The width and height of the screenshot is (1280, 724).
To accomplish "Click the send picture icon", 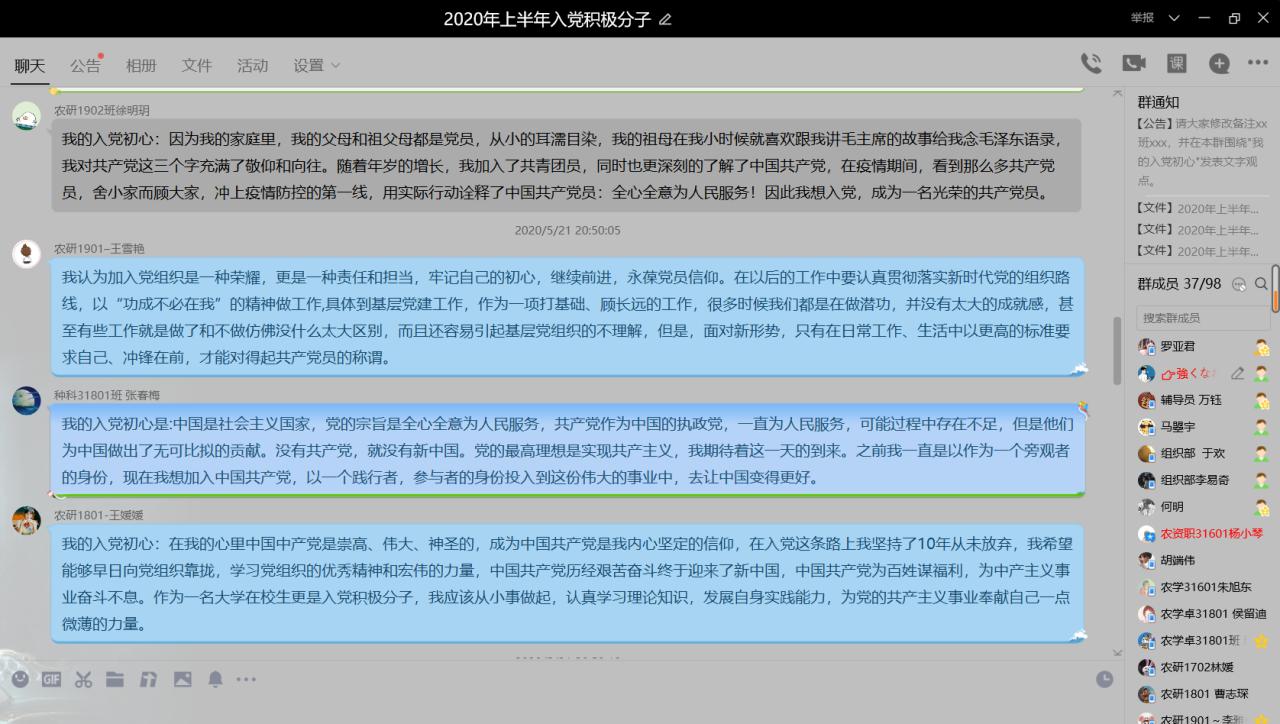I will [182, 679].
